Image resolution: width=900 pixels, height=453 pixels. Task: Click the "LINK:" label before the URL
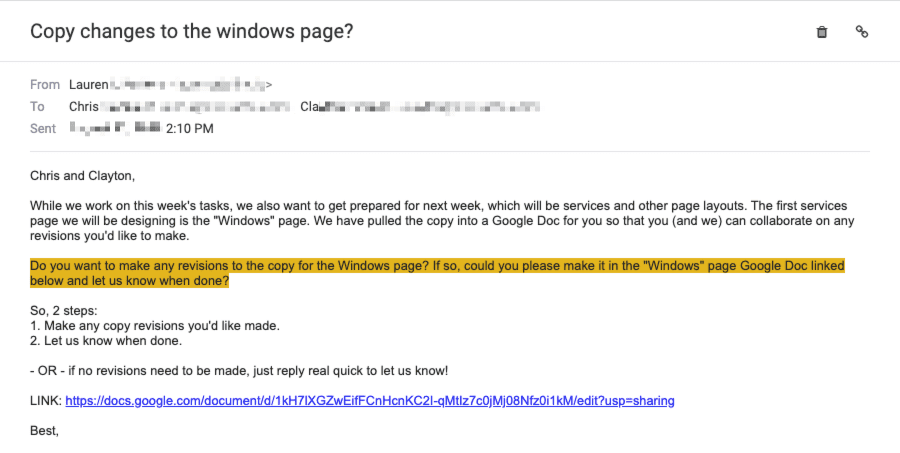click(x=46, y=401)
